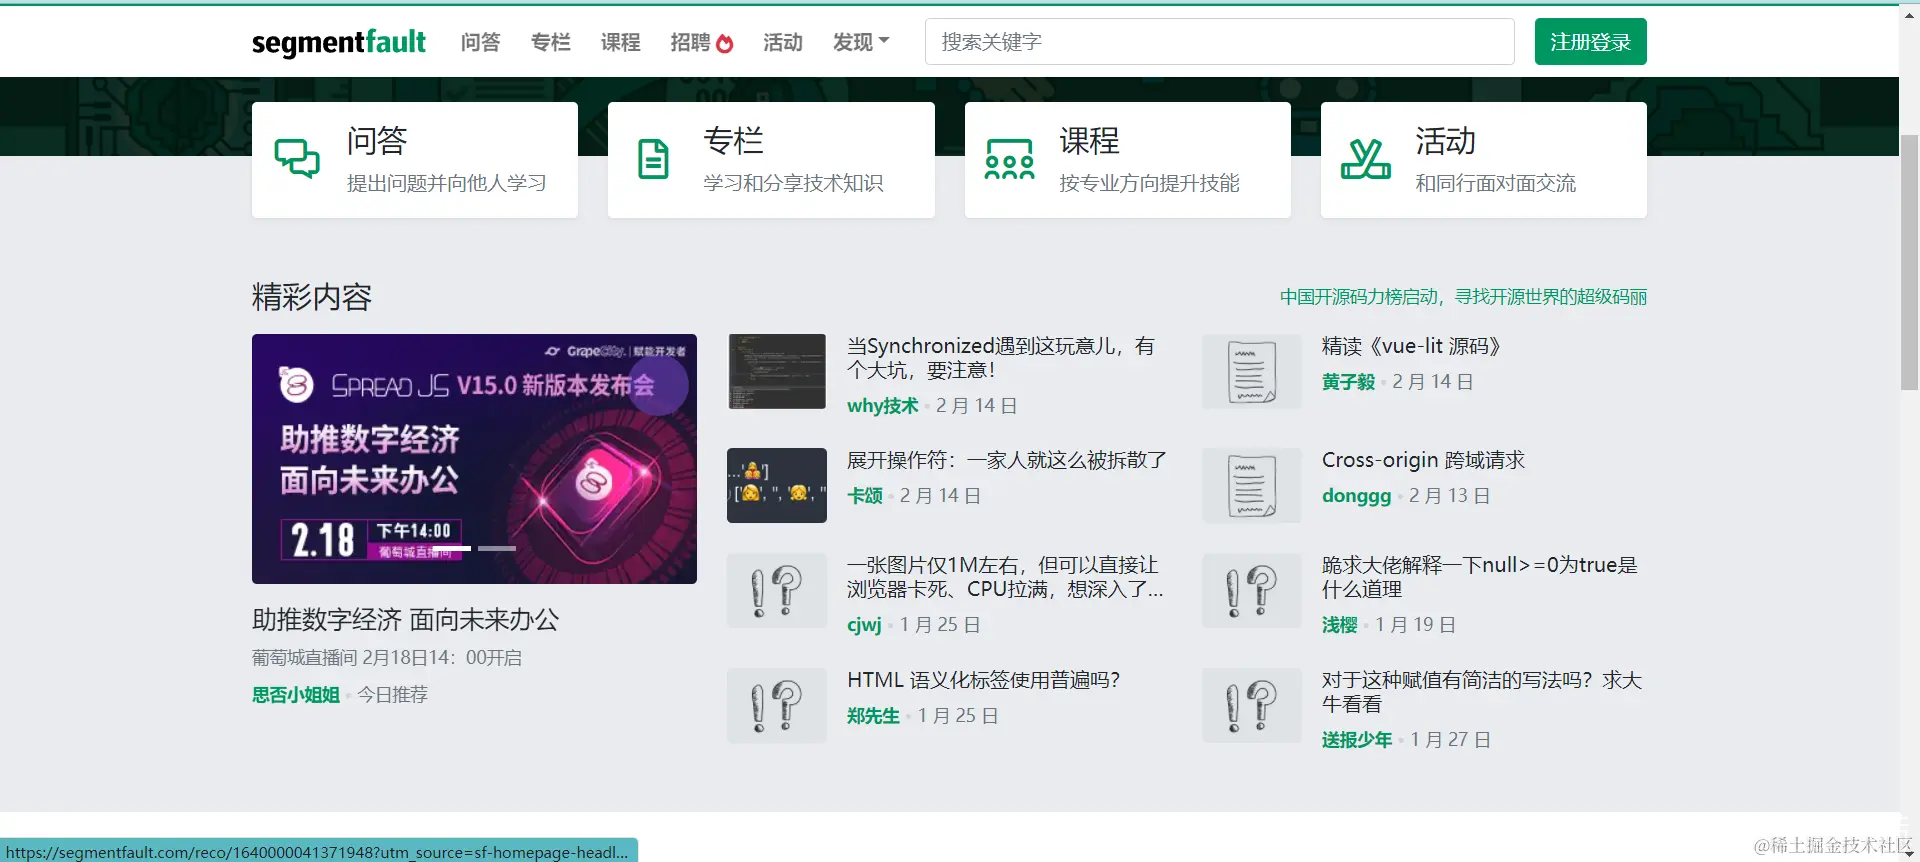Click the 活动 card icon

[x=1366, y=159]
